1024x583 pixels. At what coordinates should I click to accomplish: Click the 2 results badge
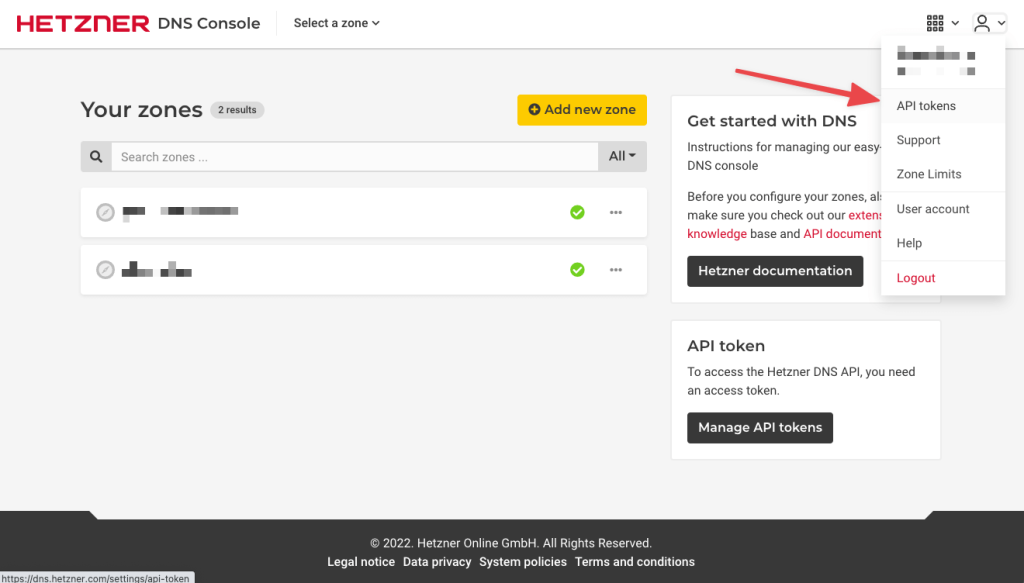click(x=237, y=110)
